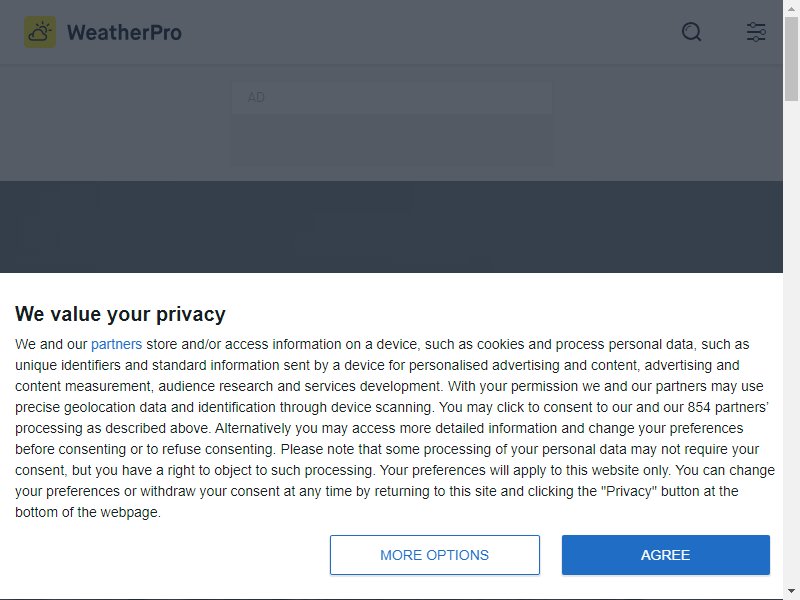This screenshot has width=800, height=600.
Task: Open search via magnifying glass icon
Action: (691, 32)
